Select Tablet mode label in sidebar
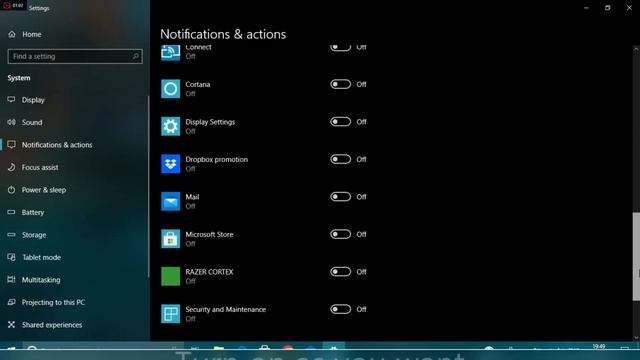 [41, 258]
